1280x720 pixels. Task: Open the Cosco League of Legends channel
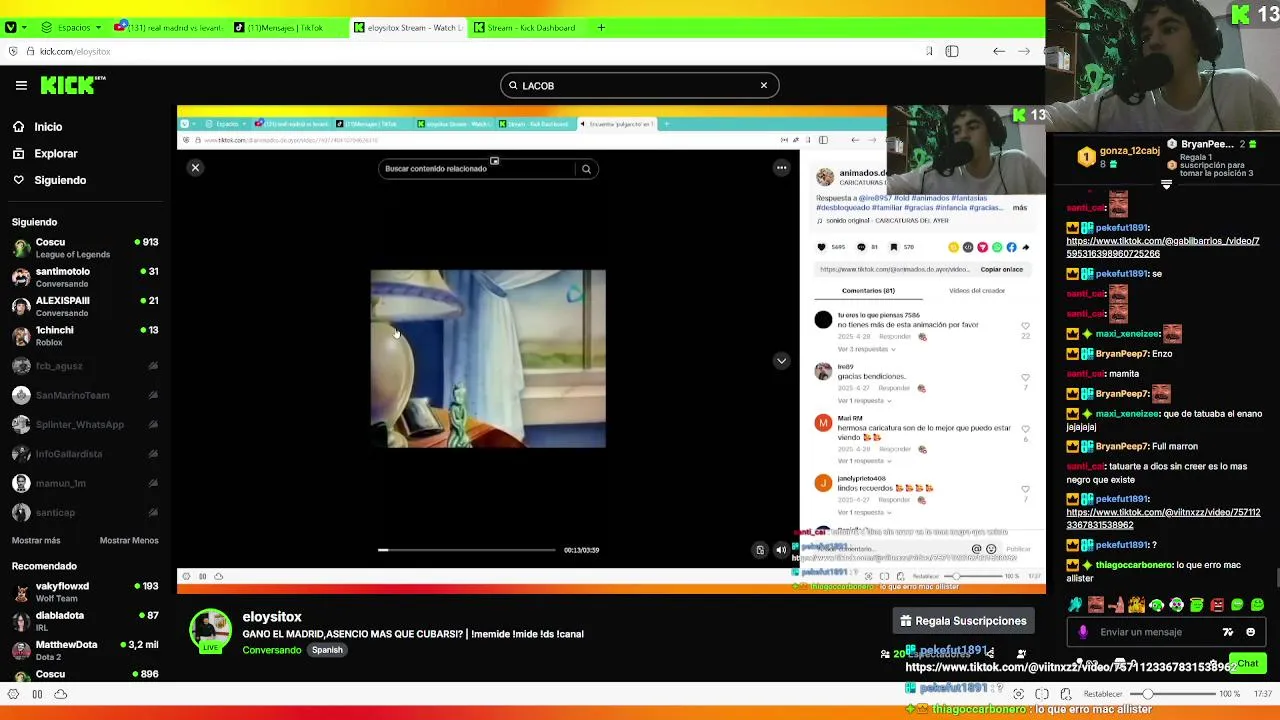tap(85, 247)
